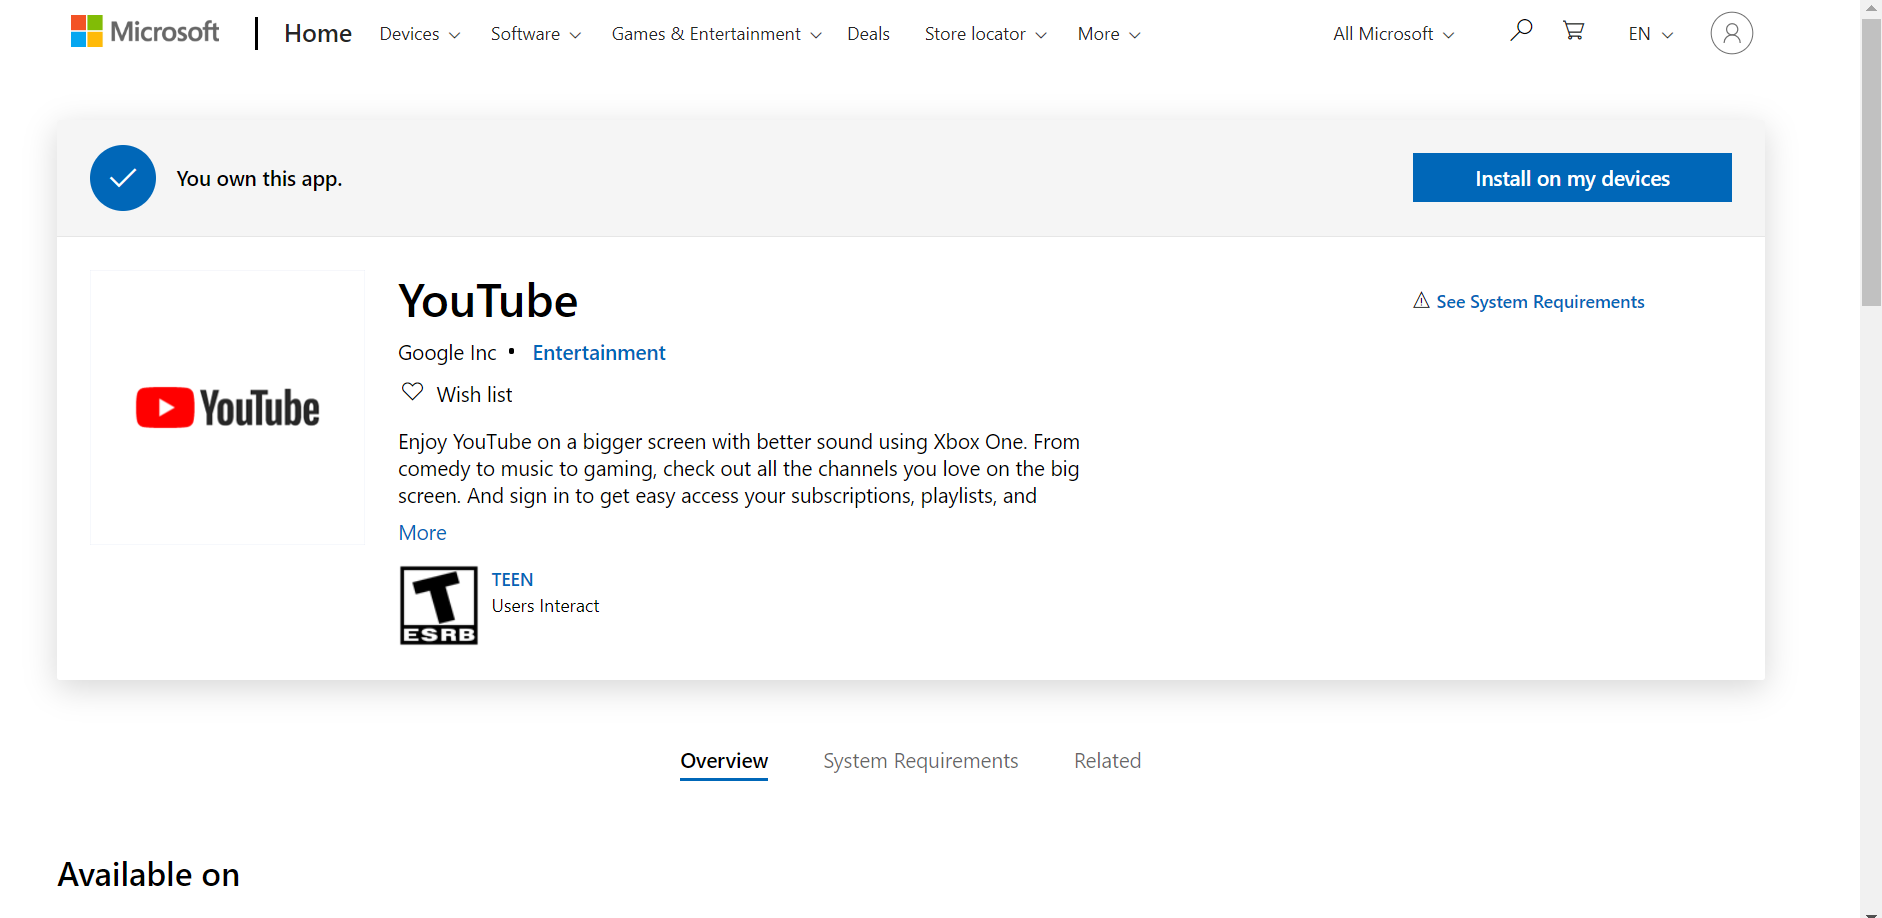This screenshot has height=918, width=1882.
Task: Click the page vertical scrollbar thumb
Action: (x=1871, y=162)
